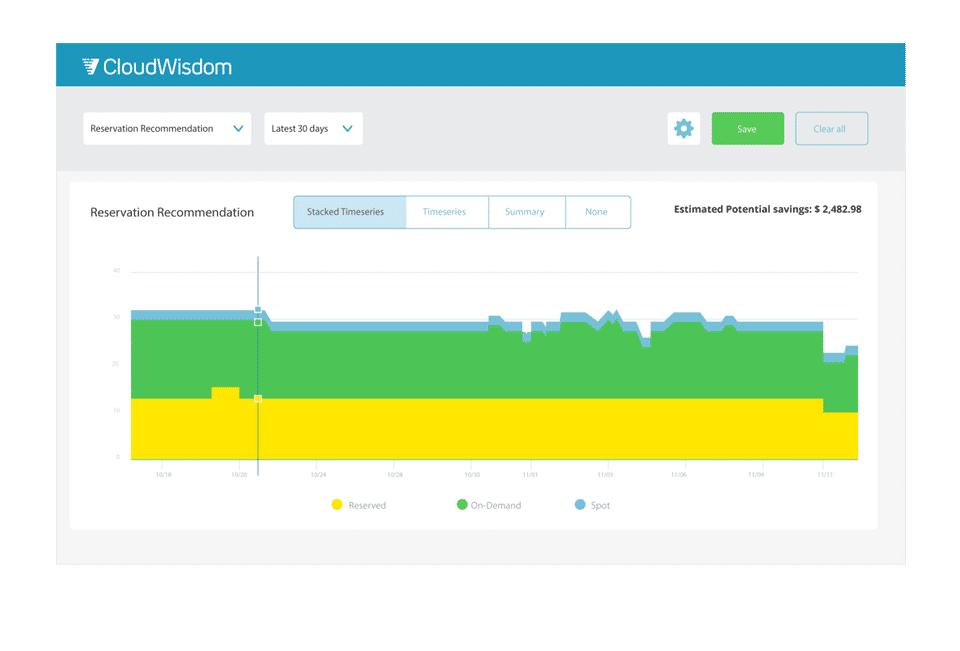
Task: Toggle the Spot legend item
Action: (x=593, y=505)
